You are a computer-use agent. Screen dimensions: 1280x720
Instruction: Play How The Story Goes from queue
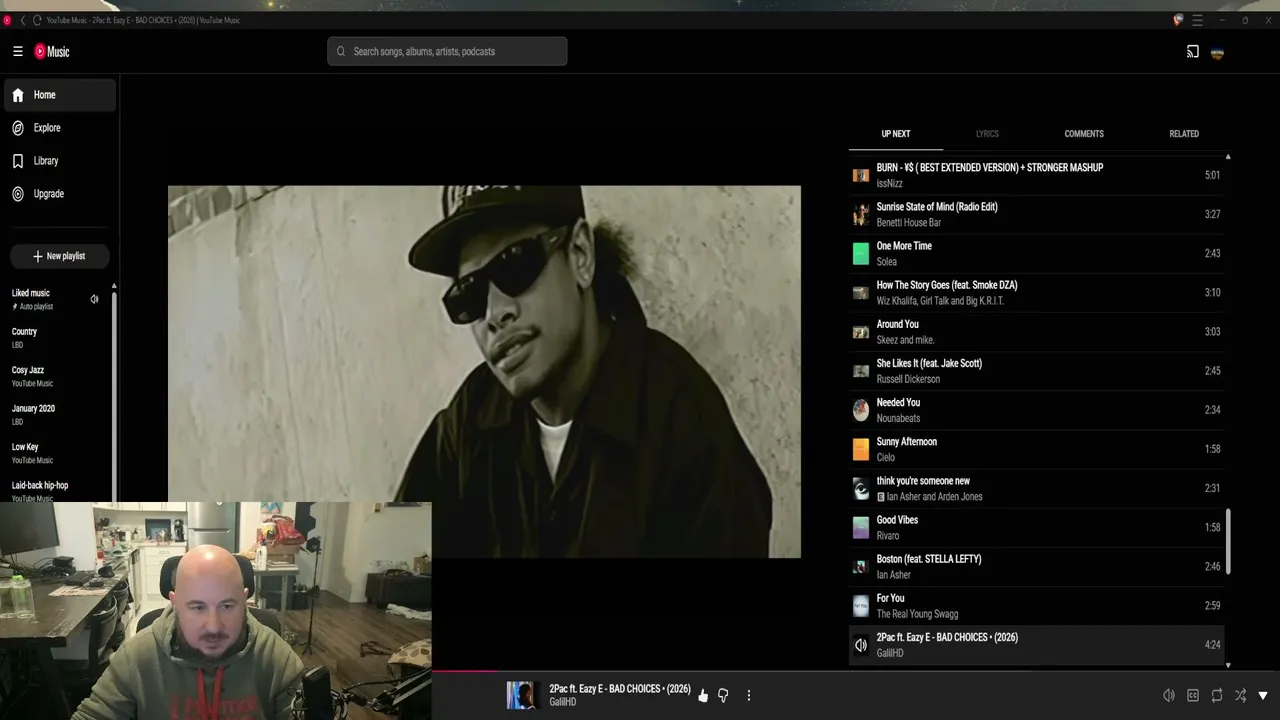pyautogui.click(x=1036, y=292)
